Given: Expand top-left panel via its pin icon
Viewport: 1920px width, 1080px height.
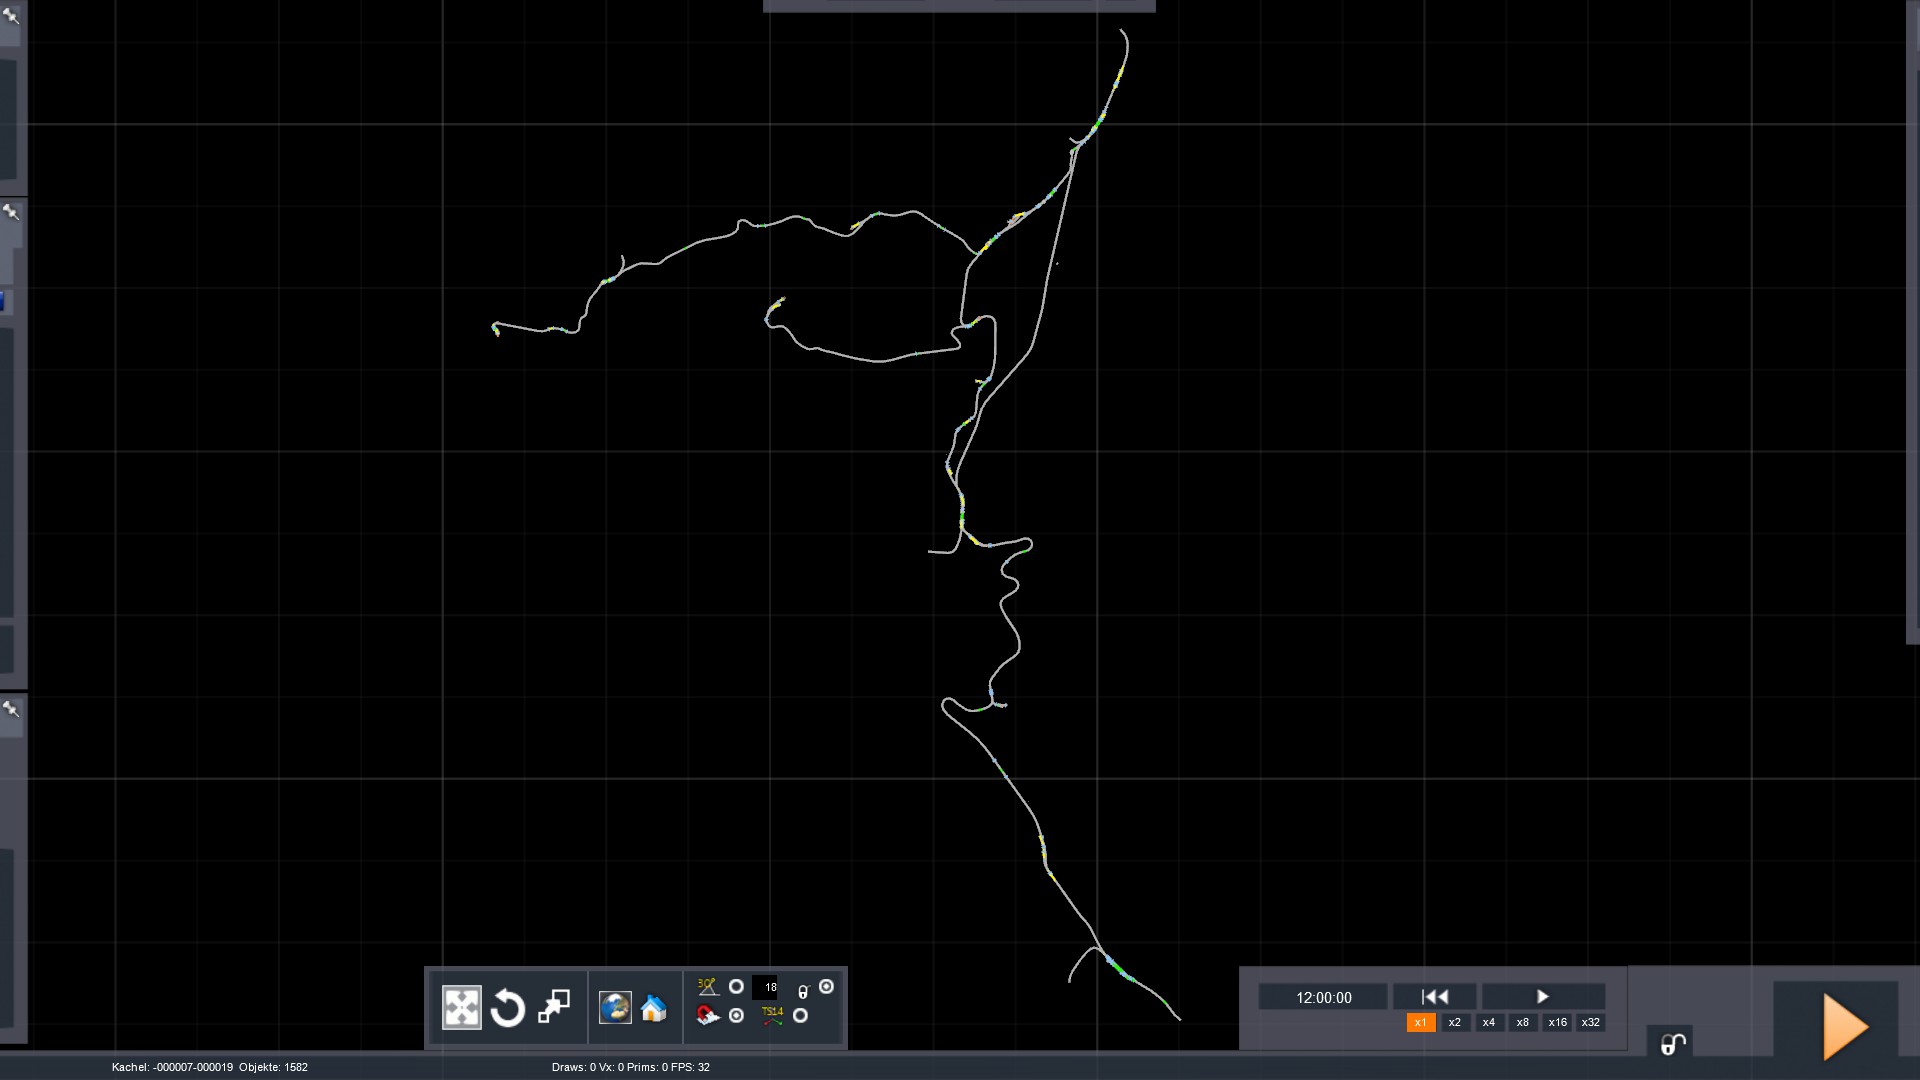Looking at the screenshot, I should coord(11,15).
